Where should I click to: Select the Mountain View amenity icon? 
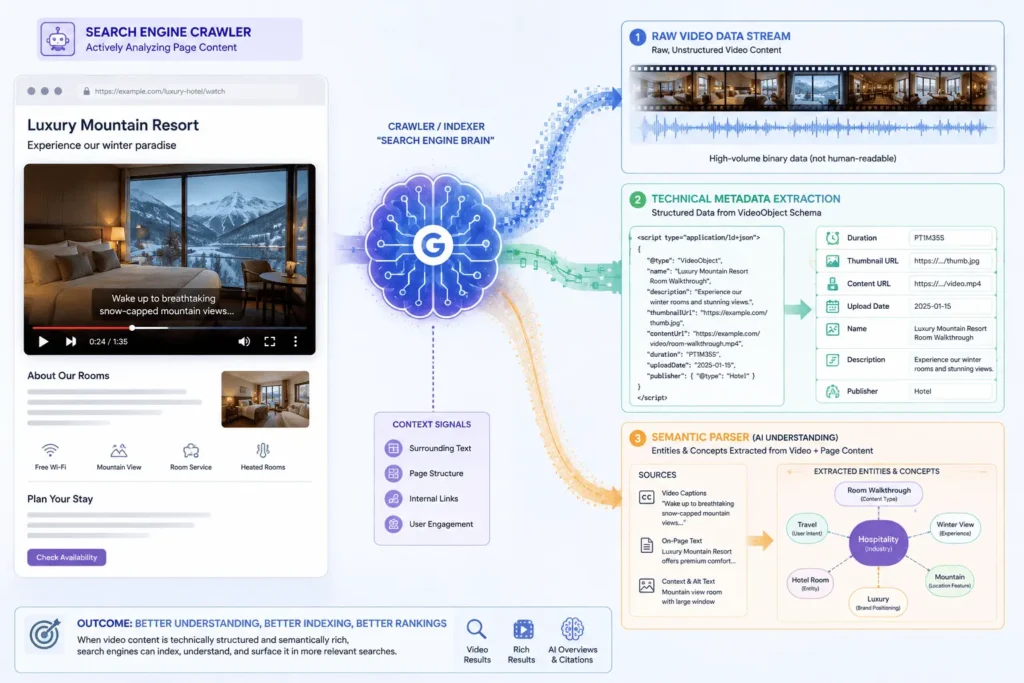119,451
